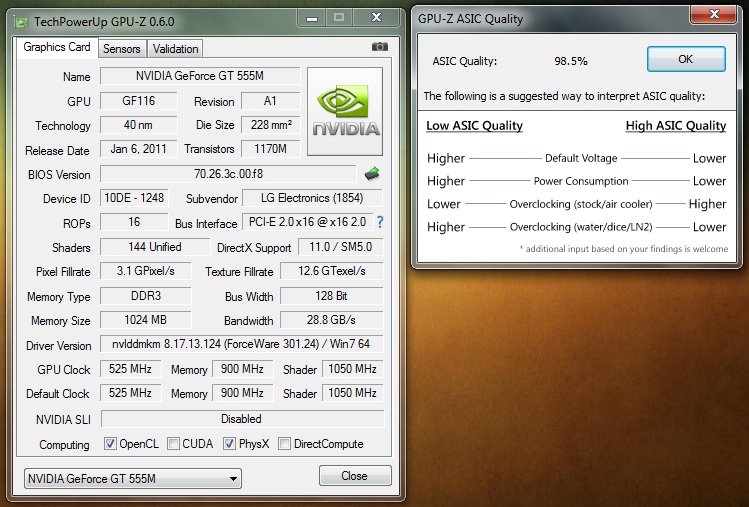Click the DirectX Support field 11.0 / SM5.0
Screen dimensions: 749x507
(x=341, y=247)
